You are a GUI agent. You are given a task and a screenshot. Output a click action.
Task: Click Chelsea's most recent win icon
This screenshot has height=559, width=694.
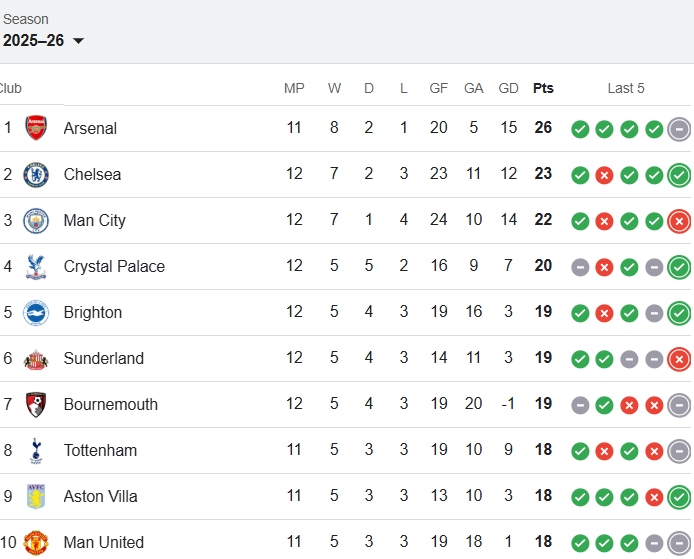tap(679, 174)
